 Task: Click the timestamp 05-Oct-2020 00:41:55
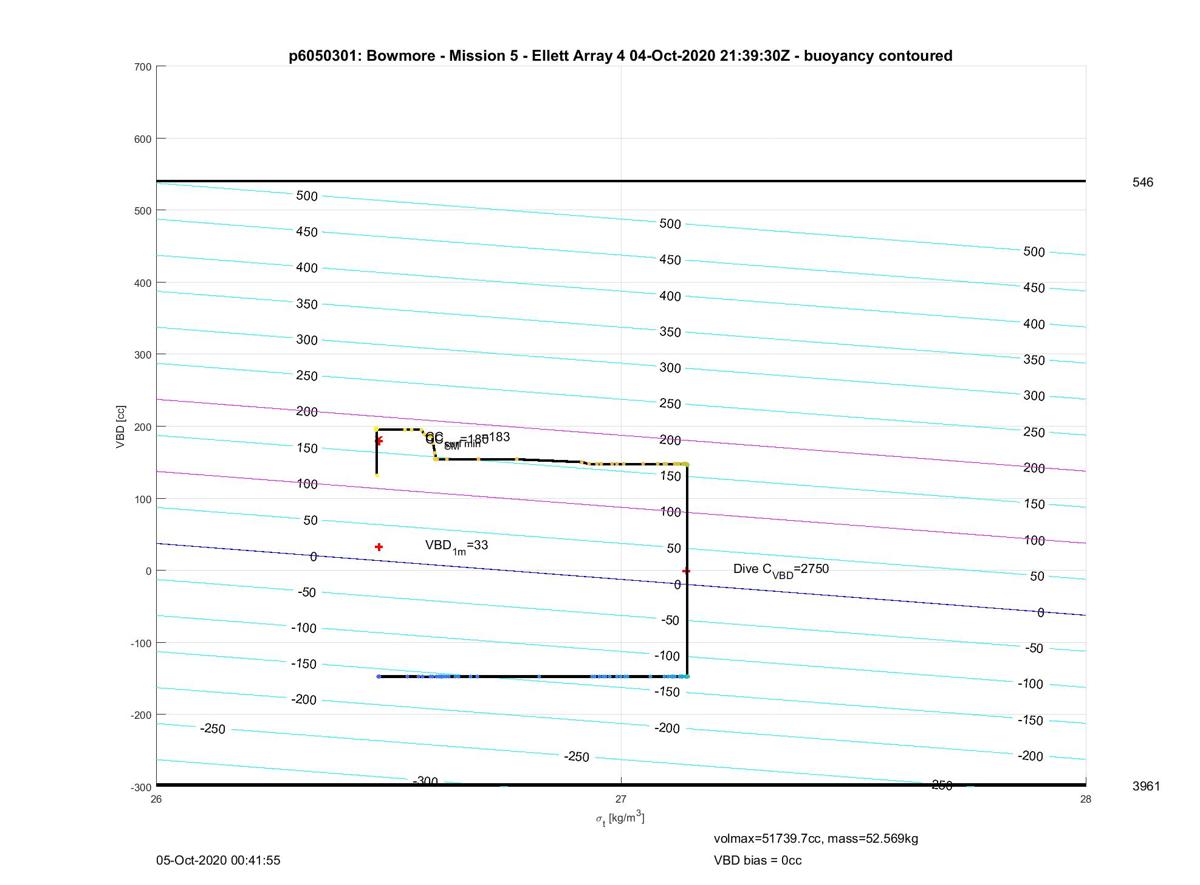[218, 860]
